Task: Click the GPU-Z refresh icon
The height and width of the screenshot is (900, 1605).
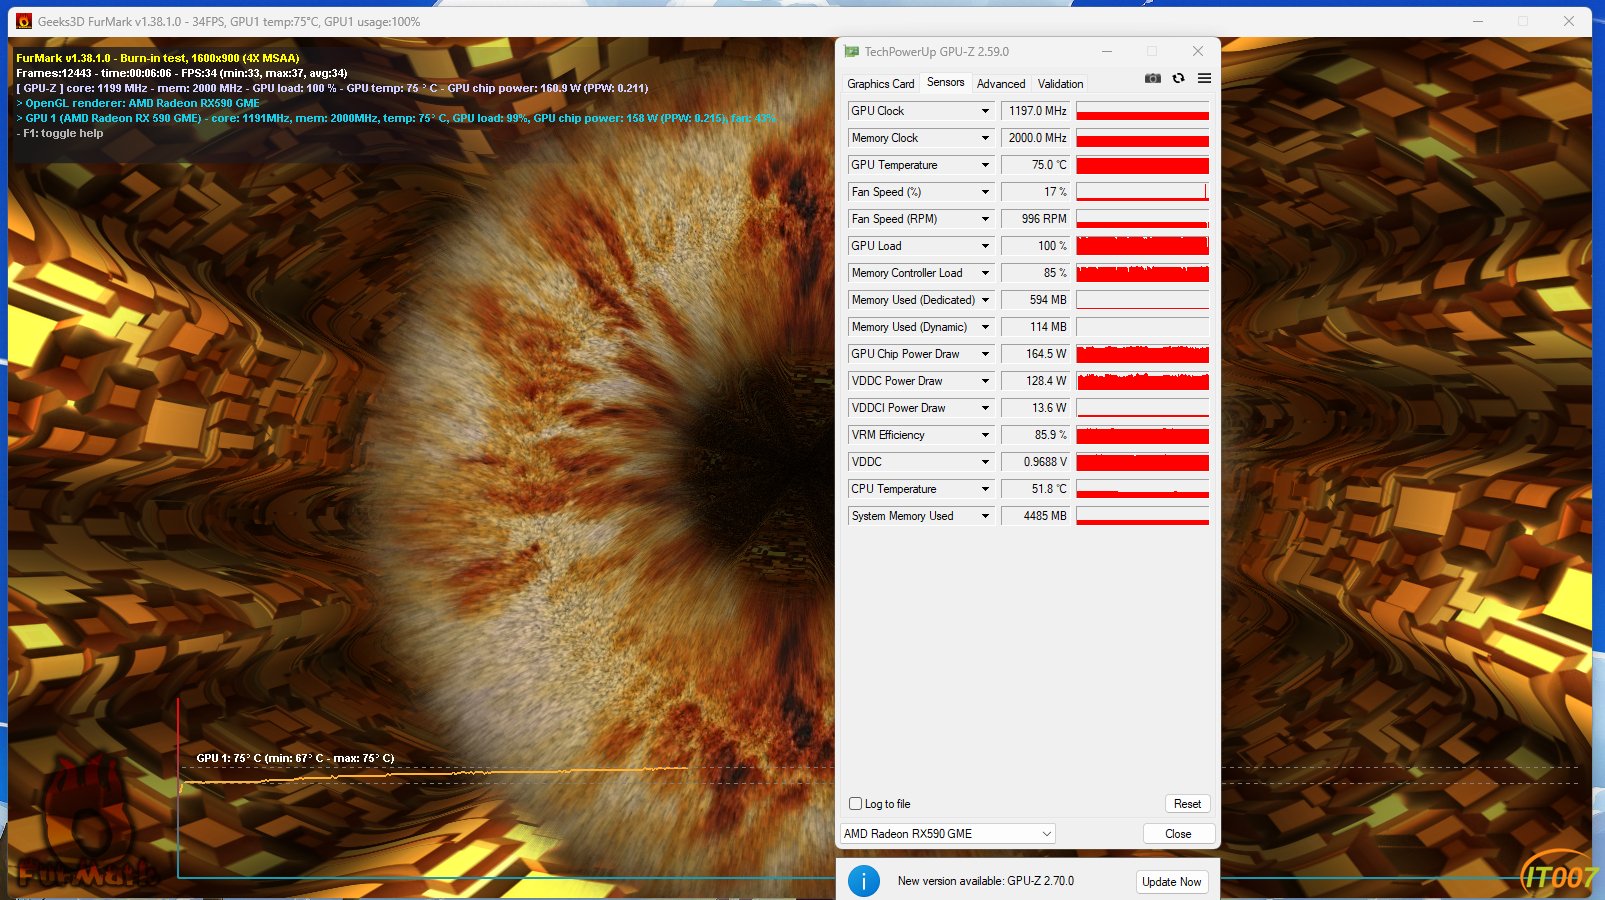Action: coord(1179,78)
